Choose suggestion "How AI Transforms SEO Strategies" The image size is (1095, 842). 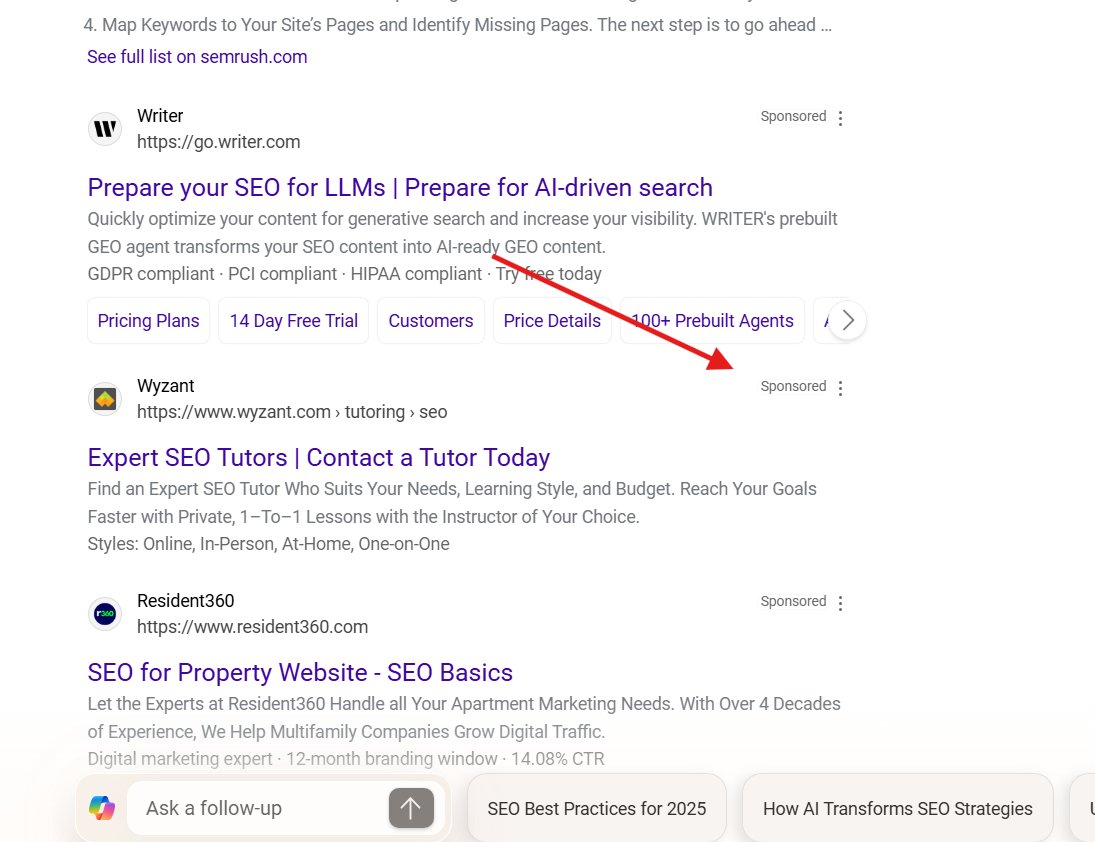click(897, 807)
